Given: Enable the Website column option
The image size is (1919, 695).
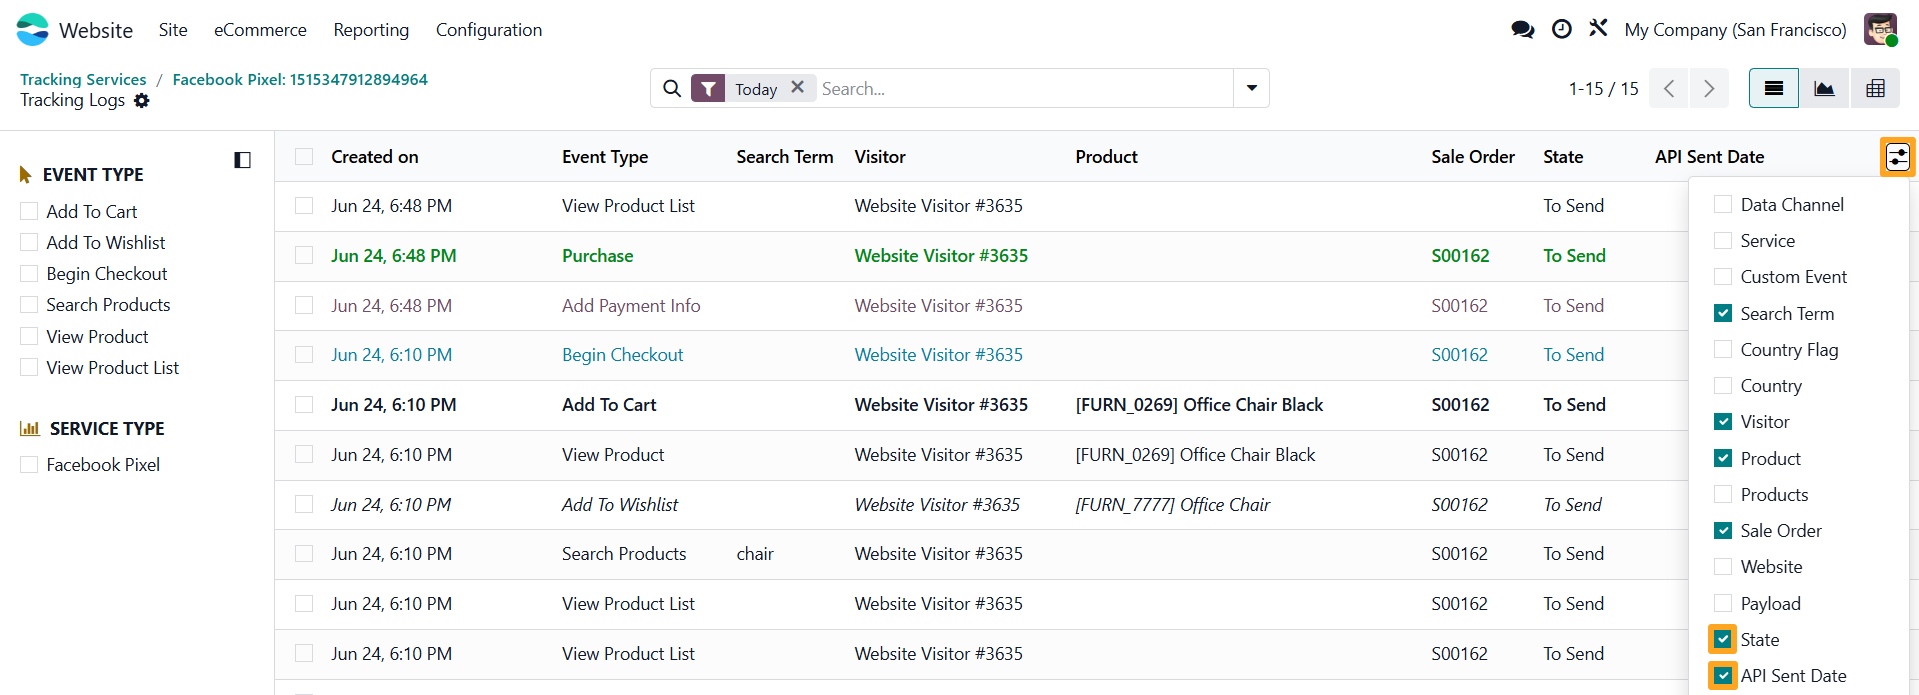Looking at the screenshot, I should 1723,567.
